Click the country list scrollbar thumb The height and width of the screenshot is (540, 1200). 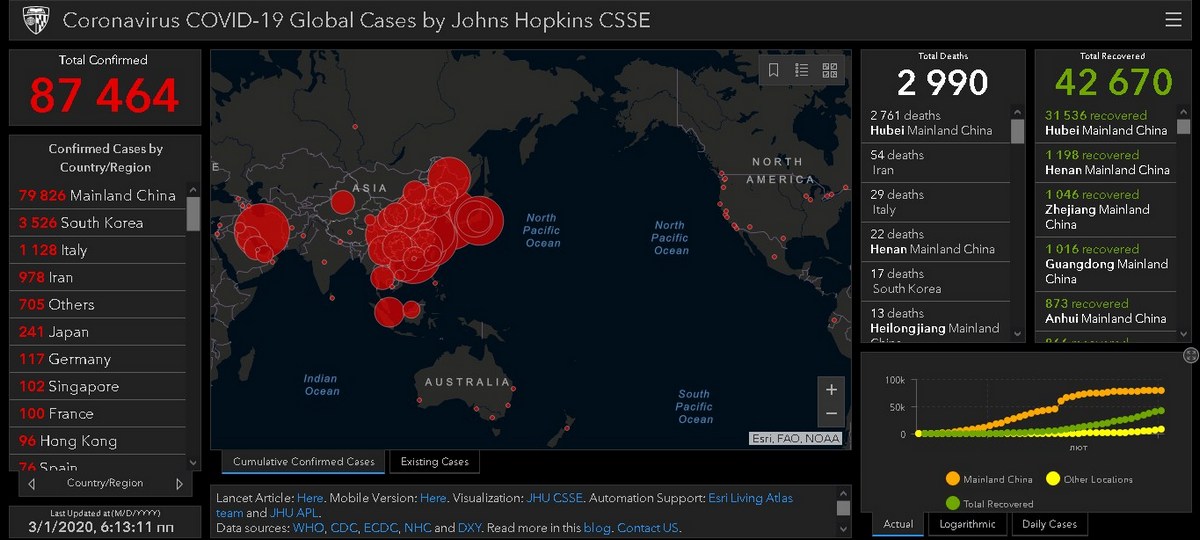(x=194, y=213)
